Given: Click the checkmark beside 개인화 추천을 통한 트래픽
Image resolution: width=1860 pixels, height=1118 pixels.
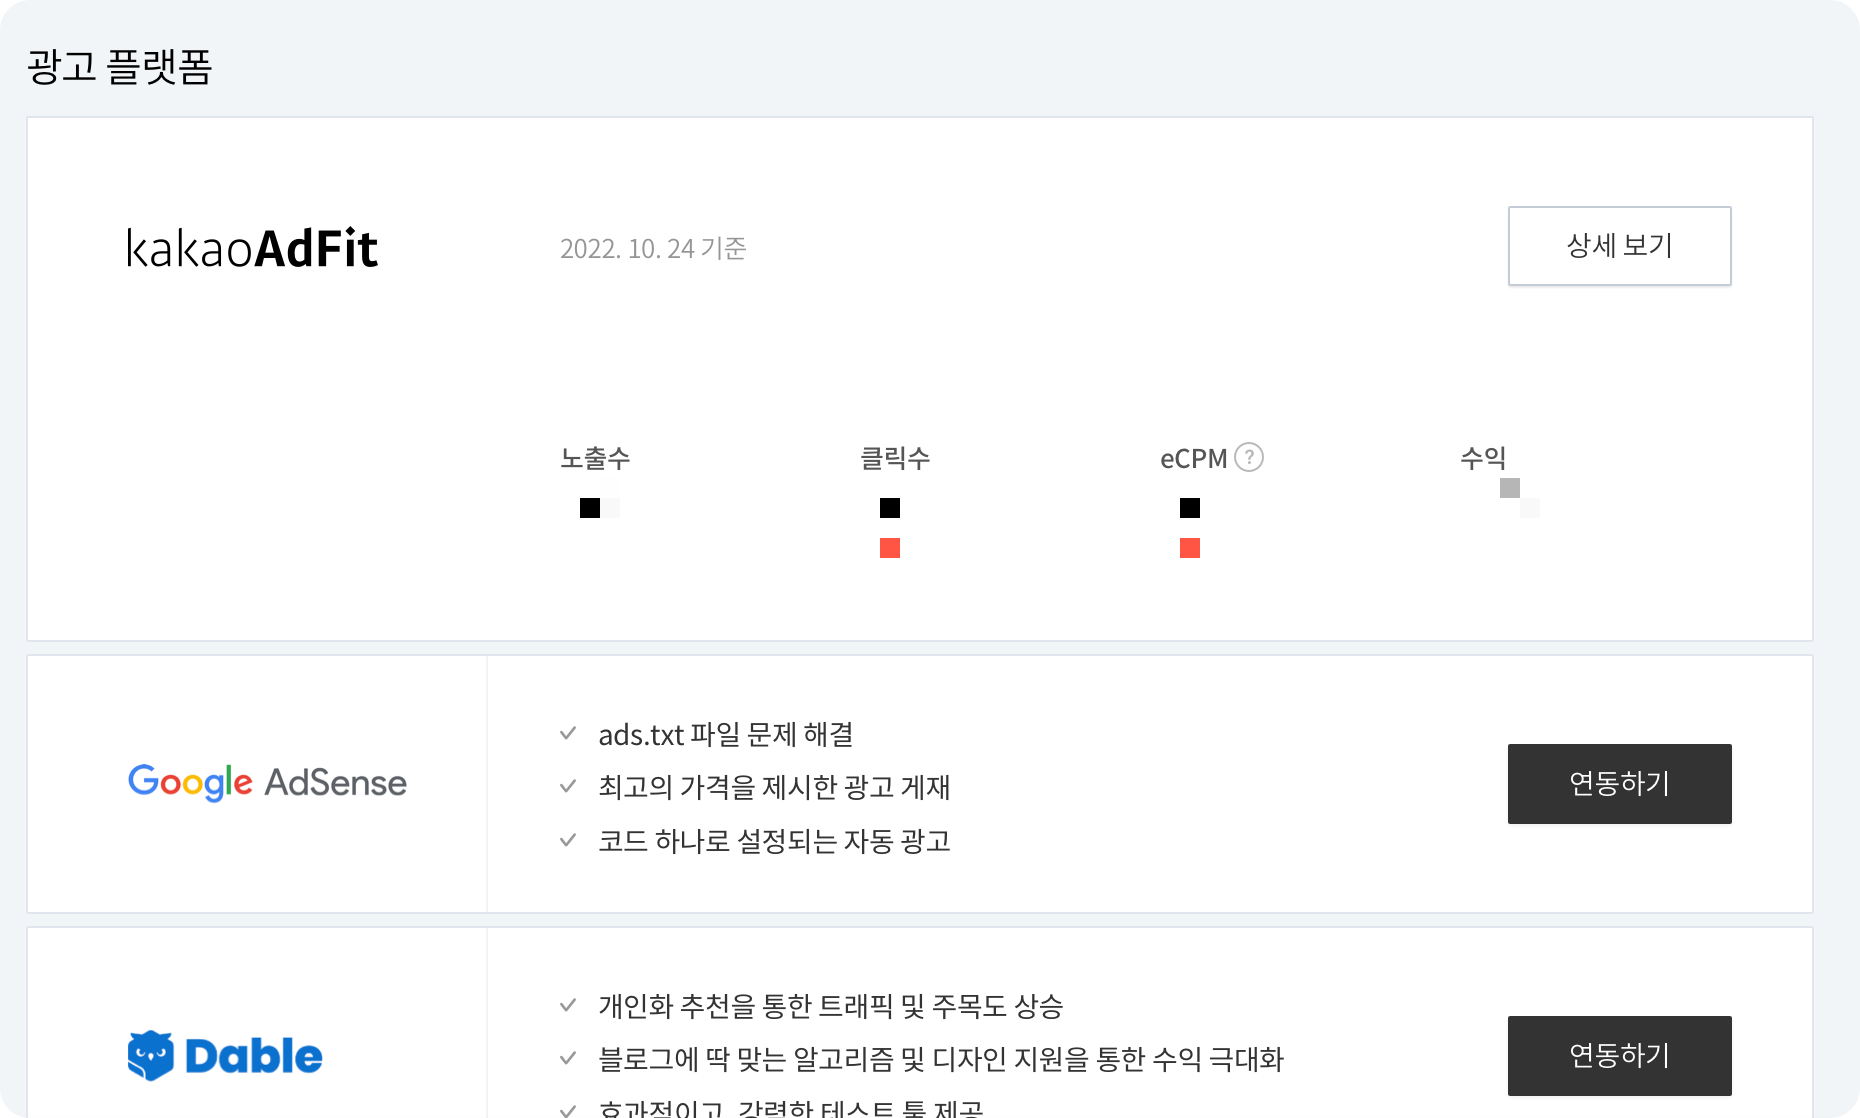Looking at the screenshot, I should (568, 1005).
